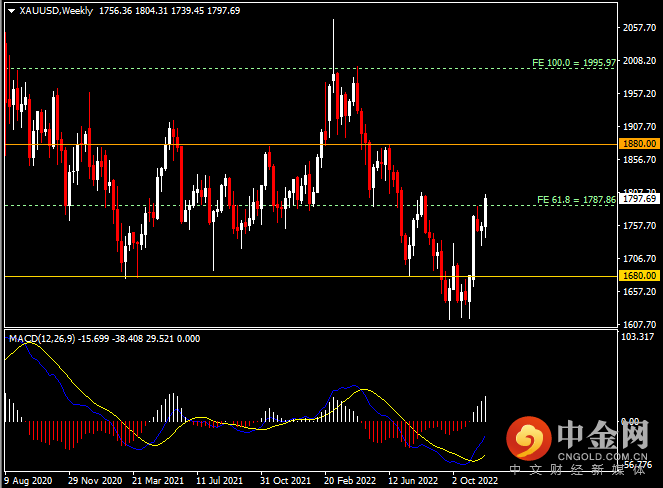Viewport: 663px width, 488px height.
Task: Select the orange 1880.00 price level tag
Action: coord(636,144)
